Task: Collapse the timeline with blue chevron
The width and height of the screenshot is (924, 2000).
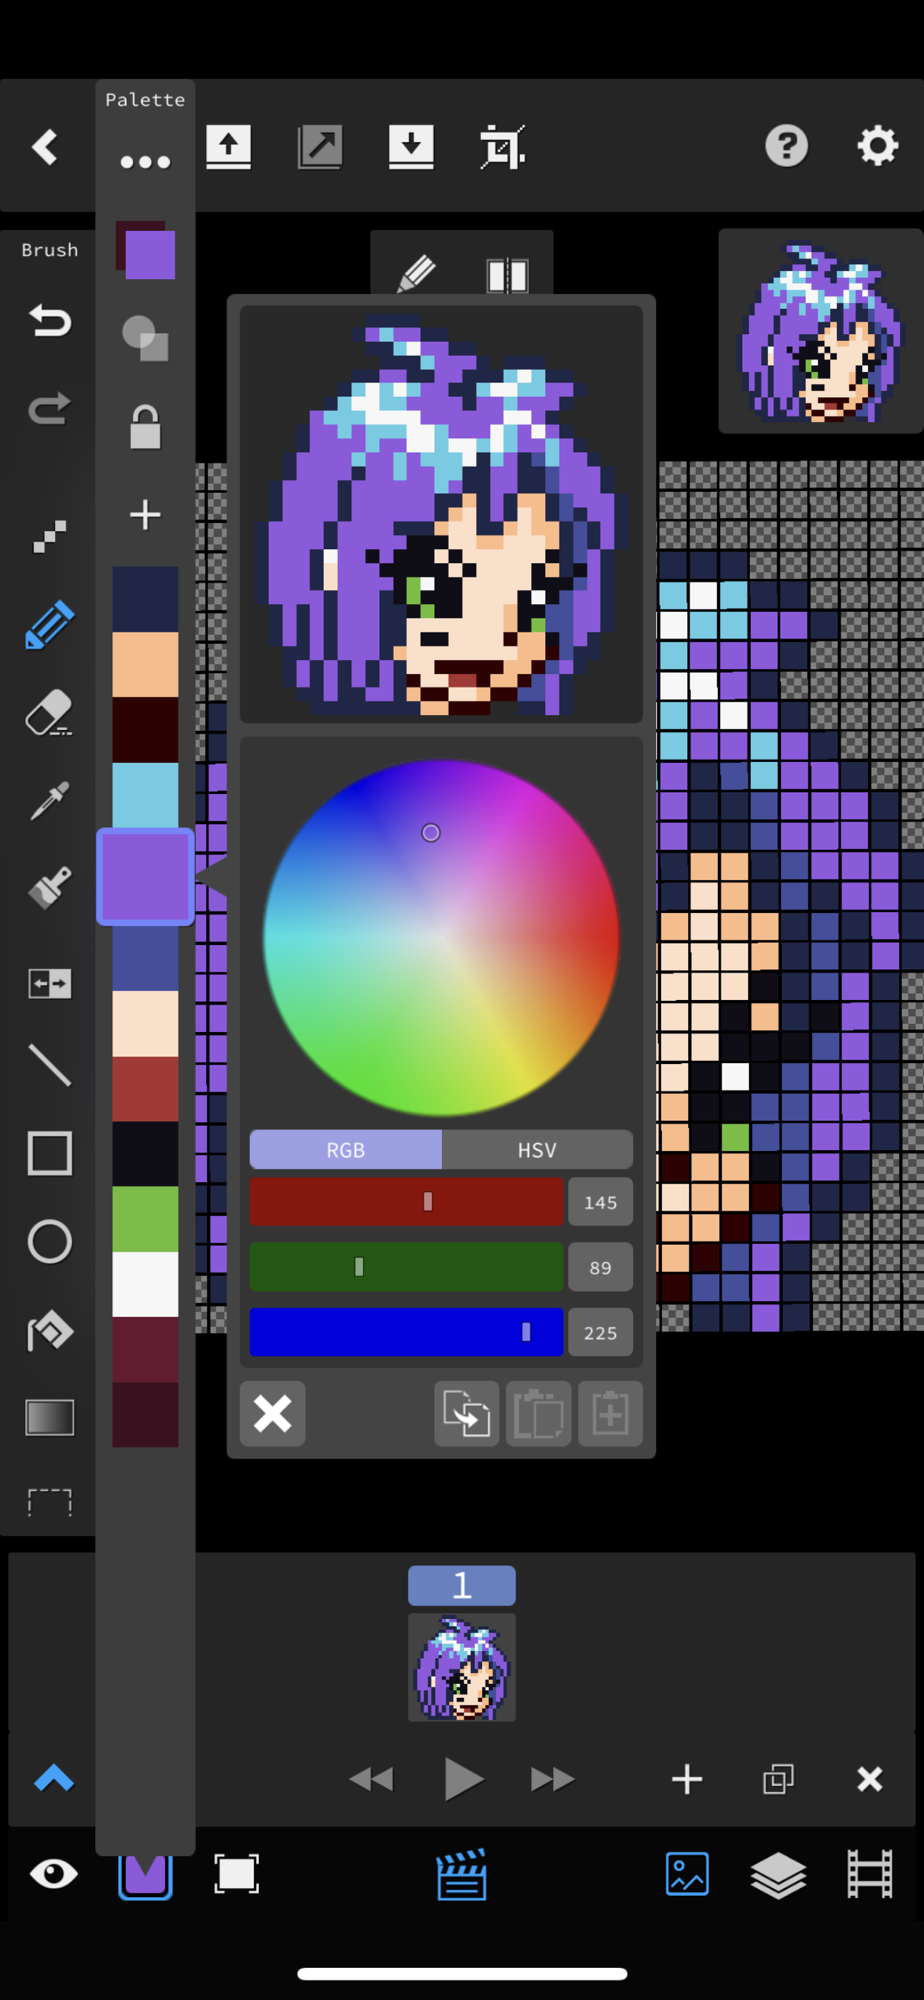Action: 54,1778
